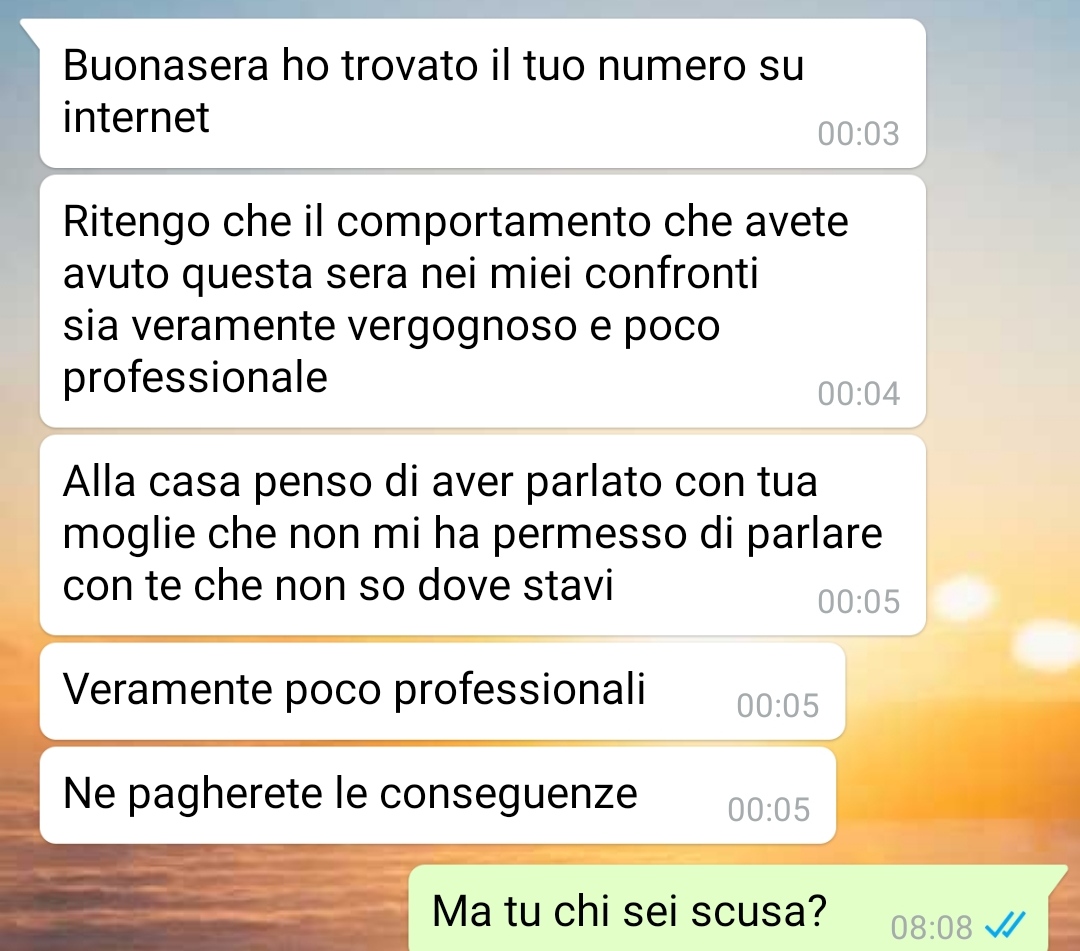Tap the double blue read-receipt checkmarks
The width and height of the screenshot is (1080, 951).
click(1006, 925)
